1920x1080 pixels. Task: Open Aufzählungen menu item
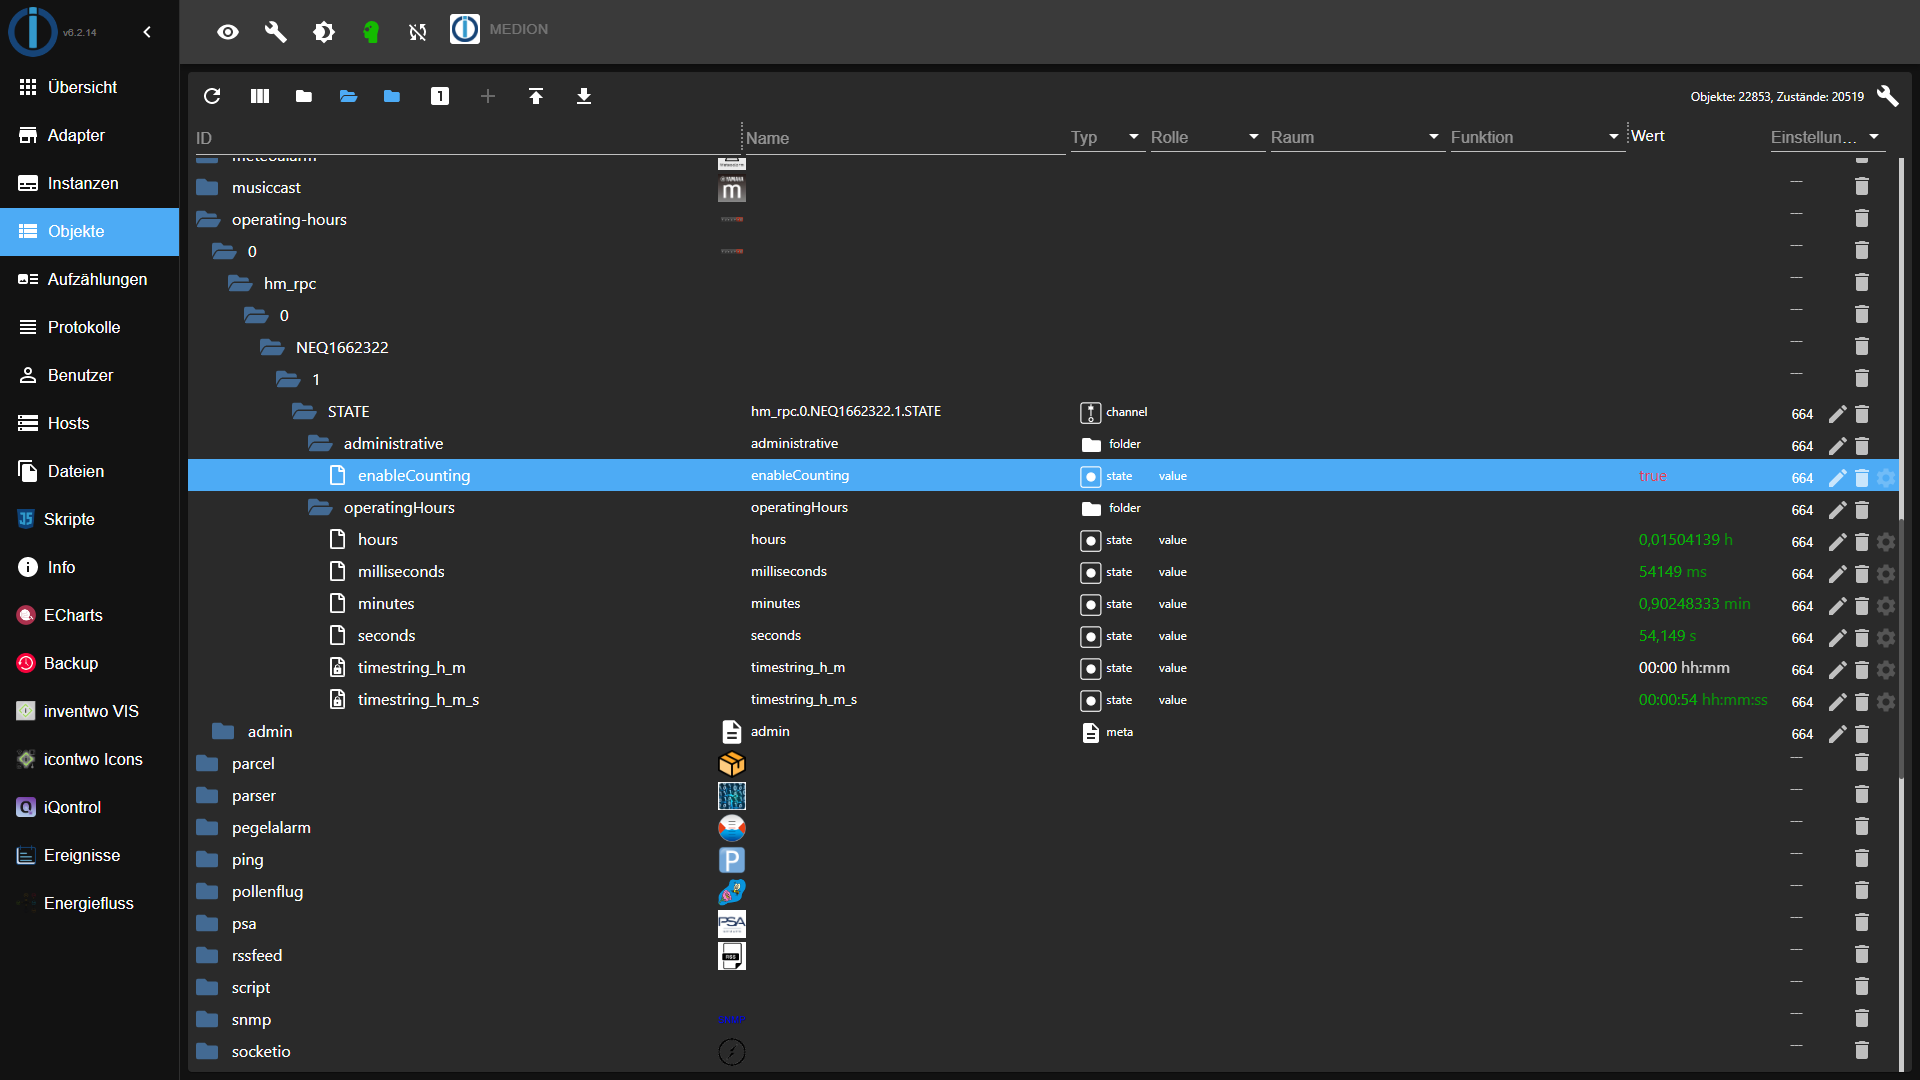pos(90,279)
